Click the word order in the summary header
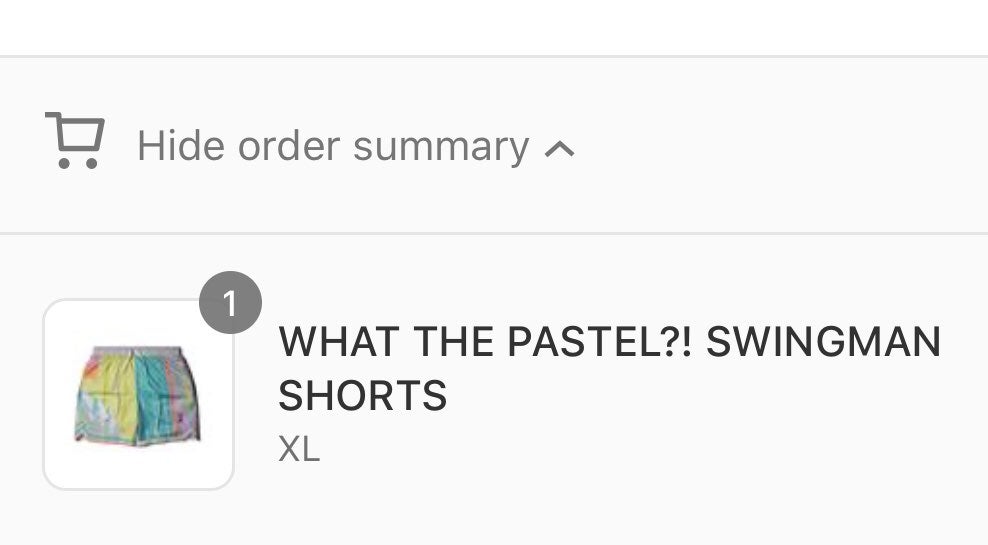Viewport: 988px width, 545px height. click(289, 146)
